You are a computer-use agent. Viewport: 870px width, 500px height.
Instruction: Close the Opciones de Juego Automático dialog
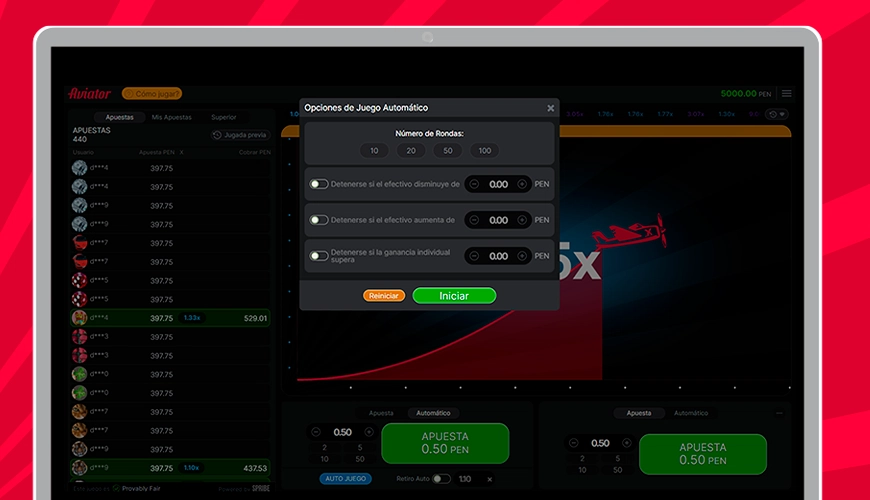pos(550,108)
